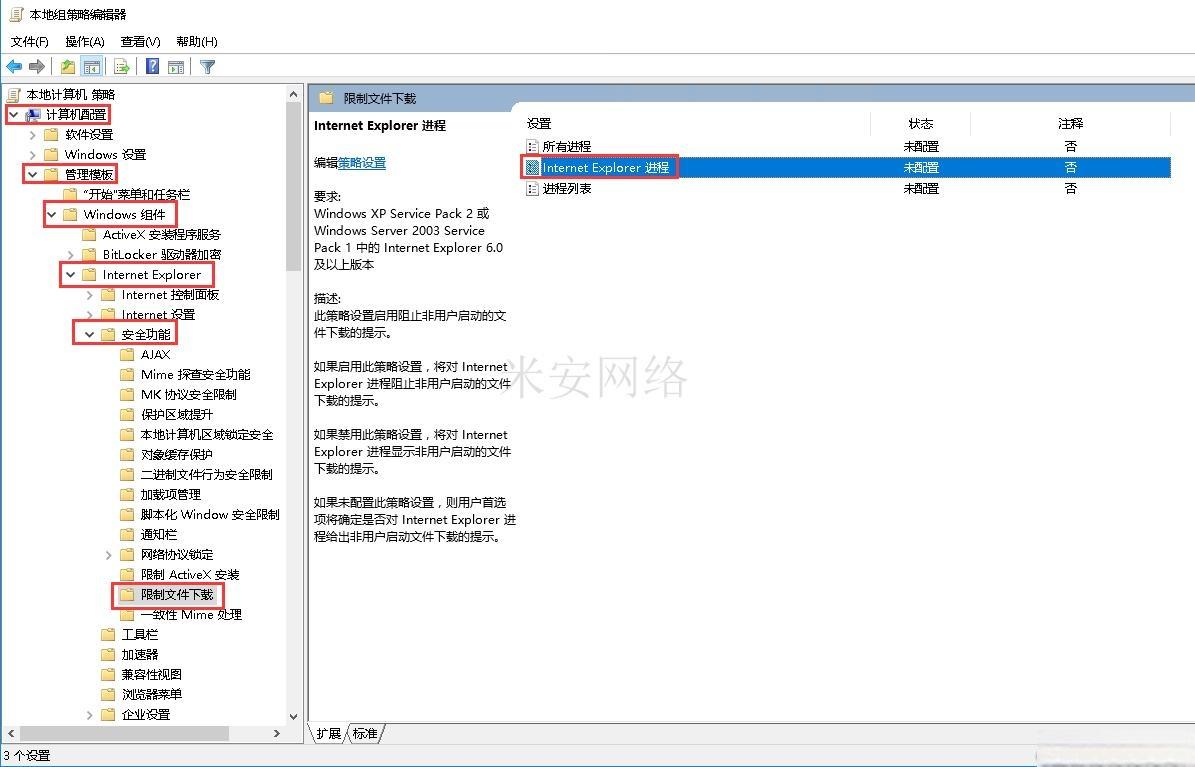This screenshot has width=1195, height=767.
Task: Switch to the 扩展 tab
Action: click(328, 733)
